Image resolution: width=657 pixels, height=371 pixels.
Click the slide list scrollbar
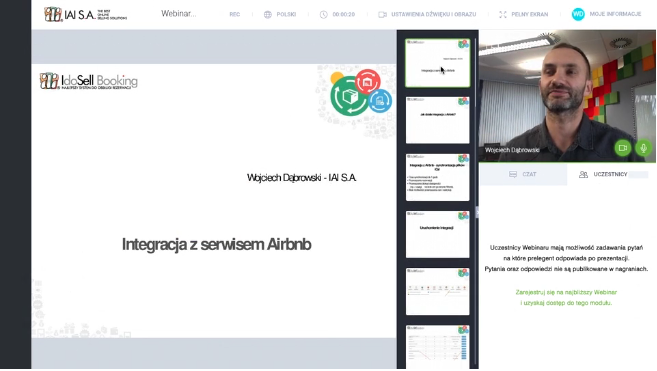(x=476, y=201)
